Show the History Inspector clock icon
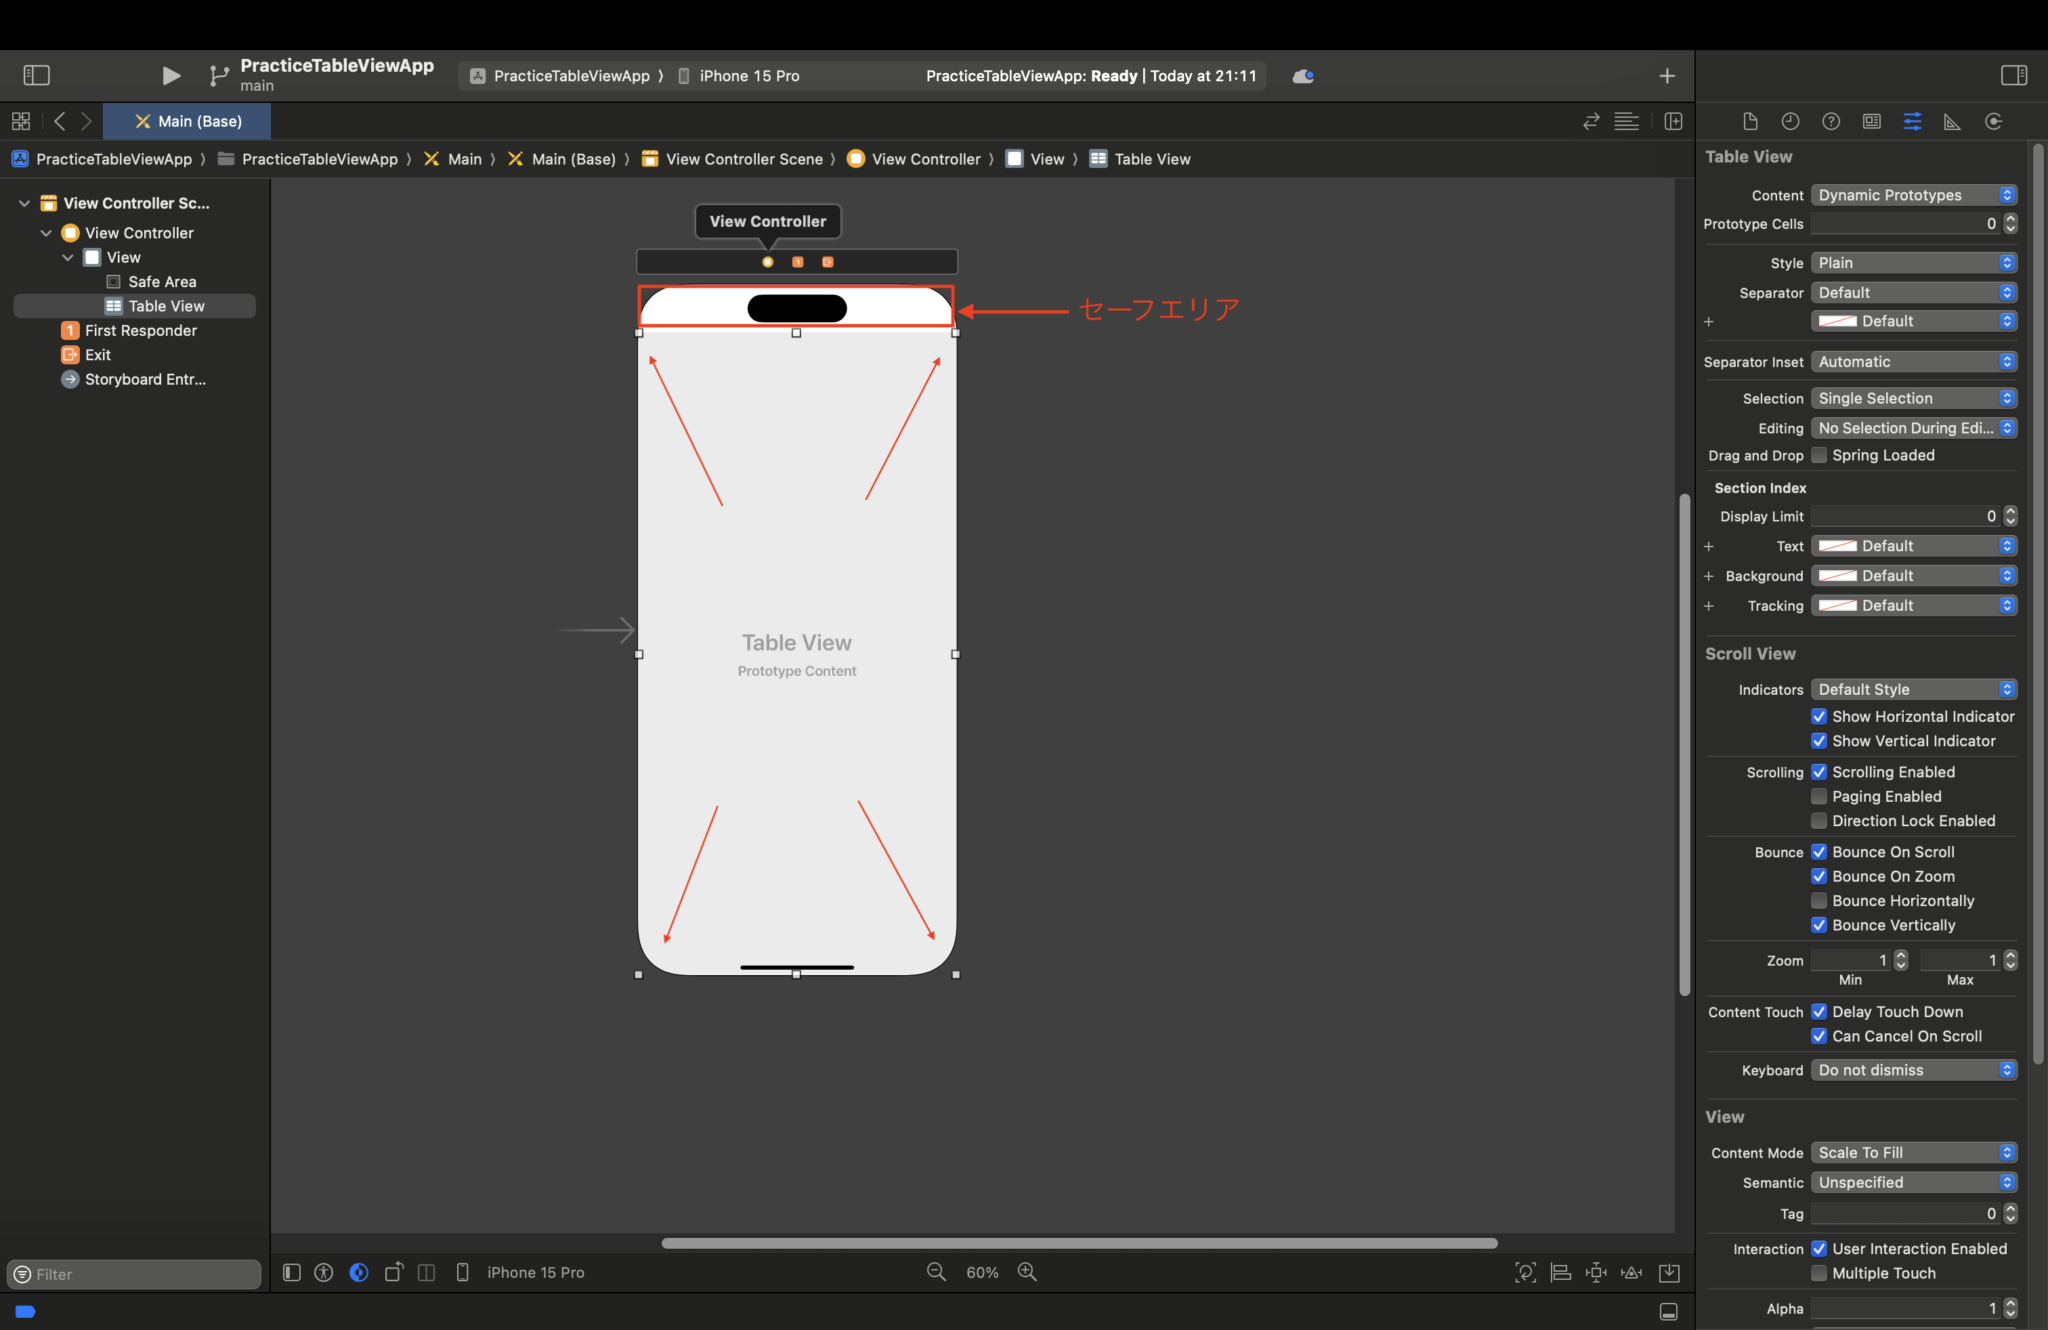 tap(1790, 121)
